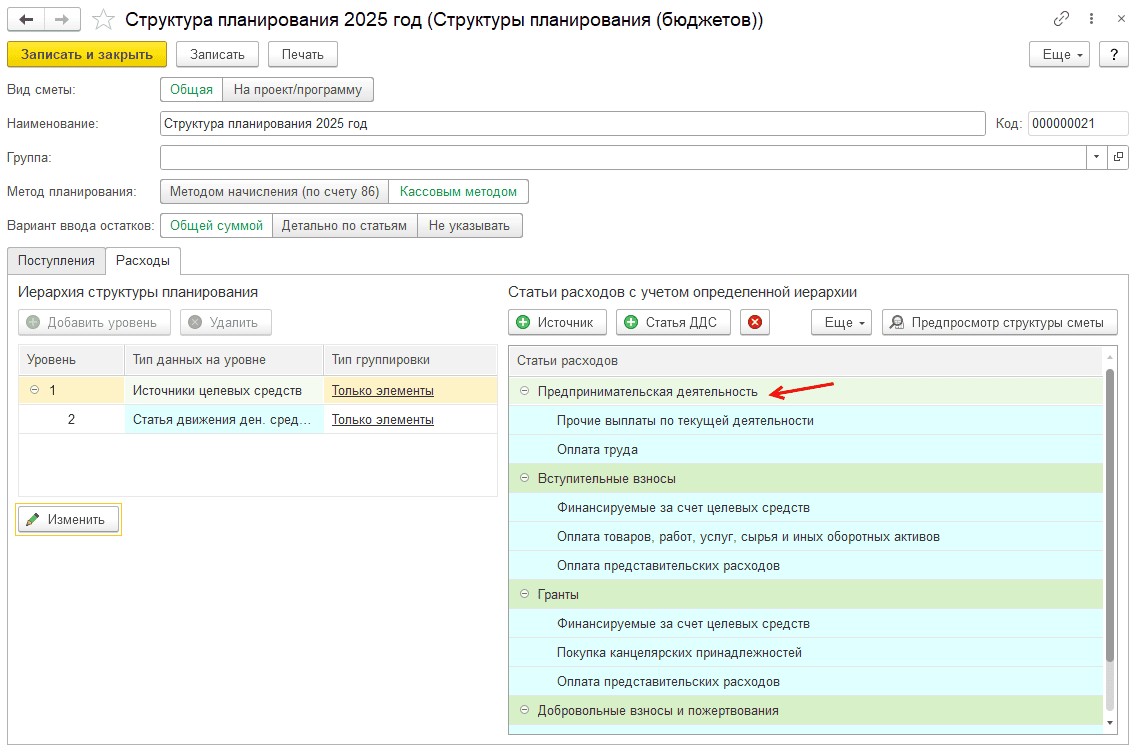Open the Группа field dropdown arrow
This screenshot has width=1139, height=752.
1096,157
